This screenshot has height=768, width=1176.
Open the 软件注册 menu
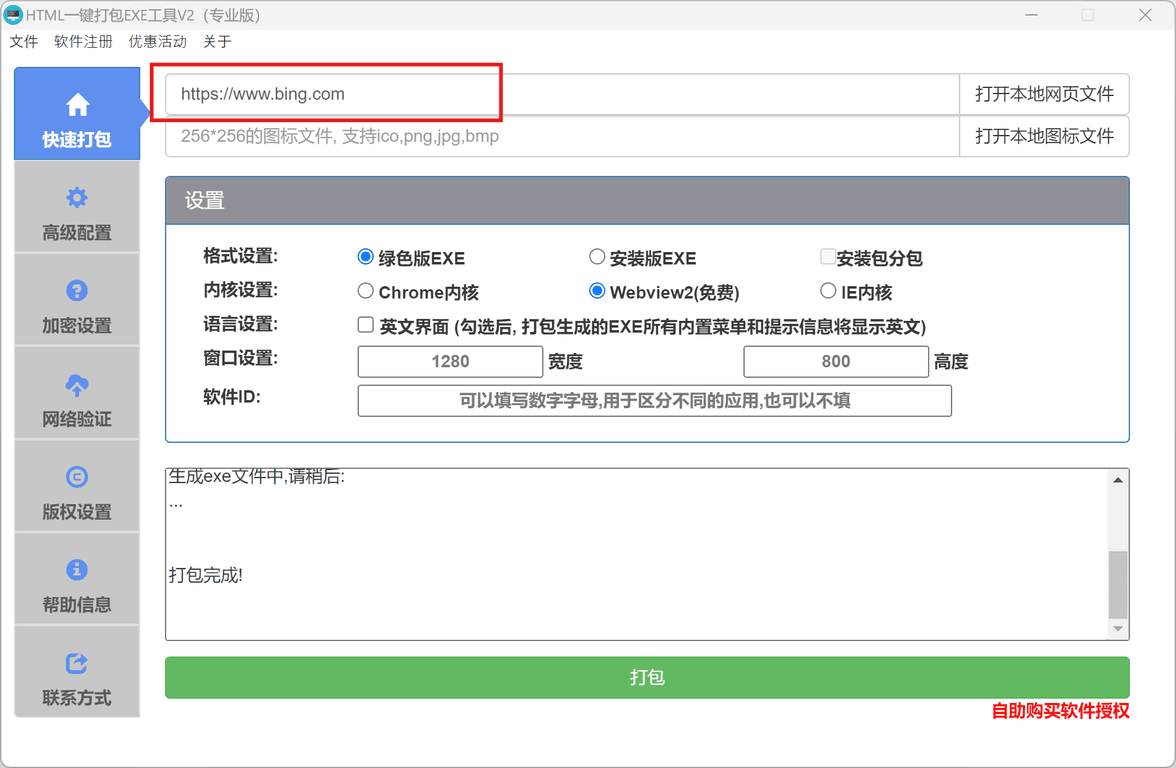tap(83, 42)
